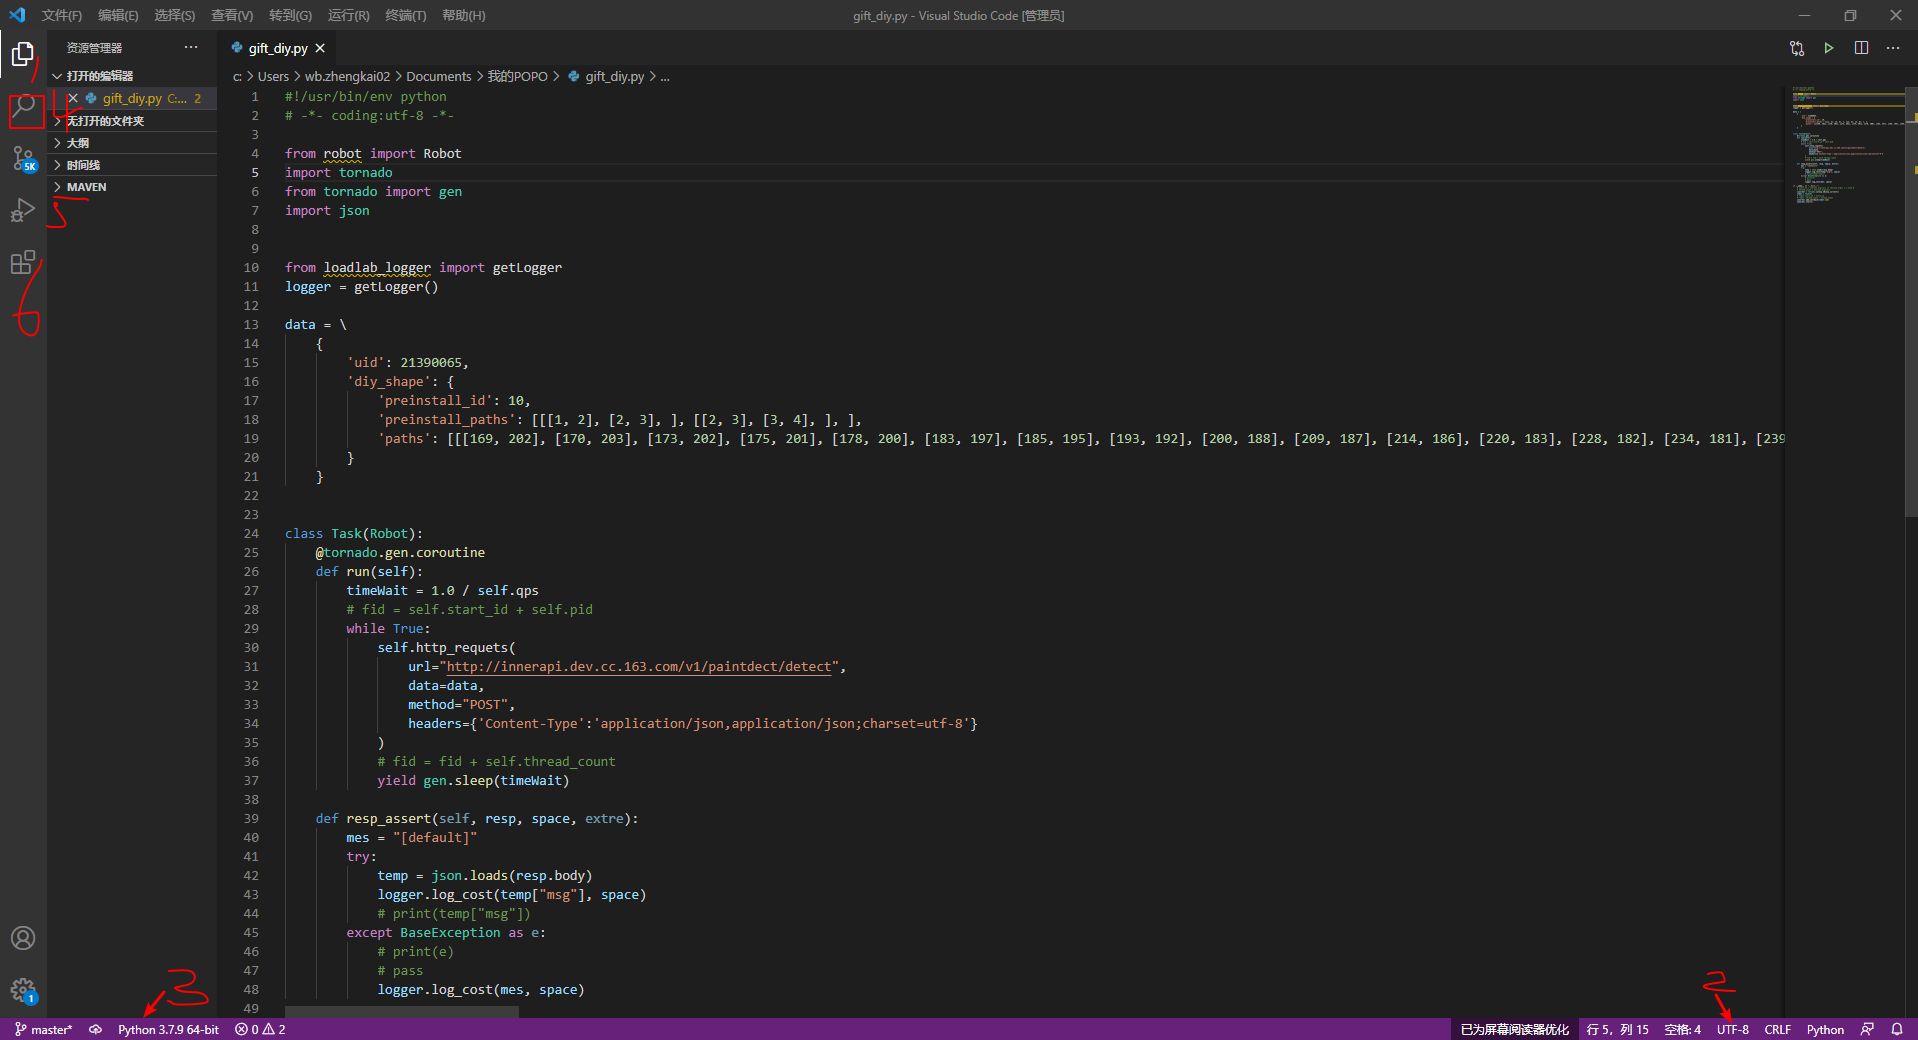This screenshot has height=1040, width=1918.
Task: Open the Extensions view
Action: tap(23, 263)
